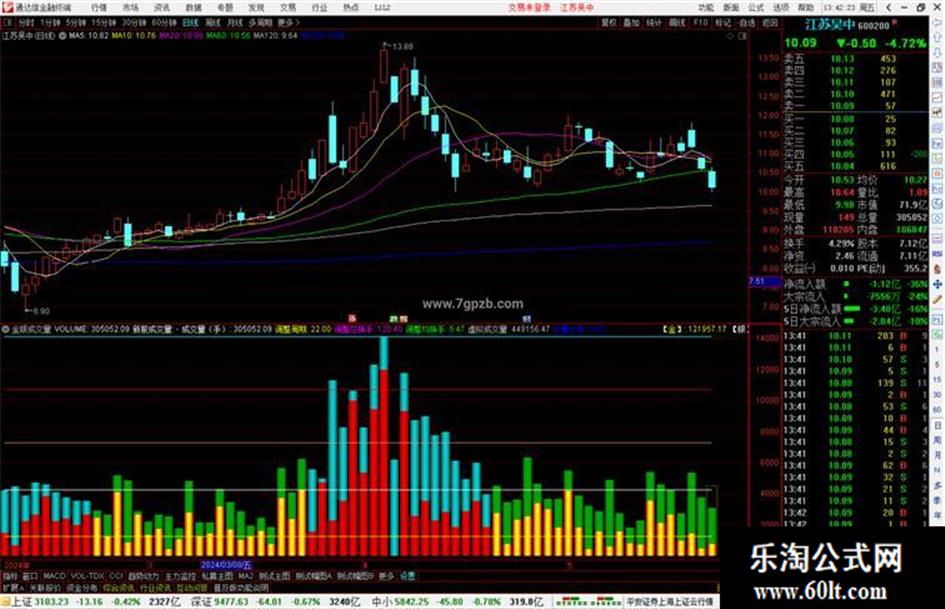
Task: Click the 复权 price adjustment button
Action: coord(609,22)
